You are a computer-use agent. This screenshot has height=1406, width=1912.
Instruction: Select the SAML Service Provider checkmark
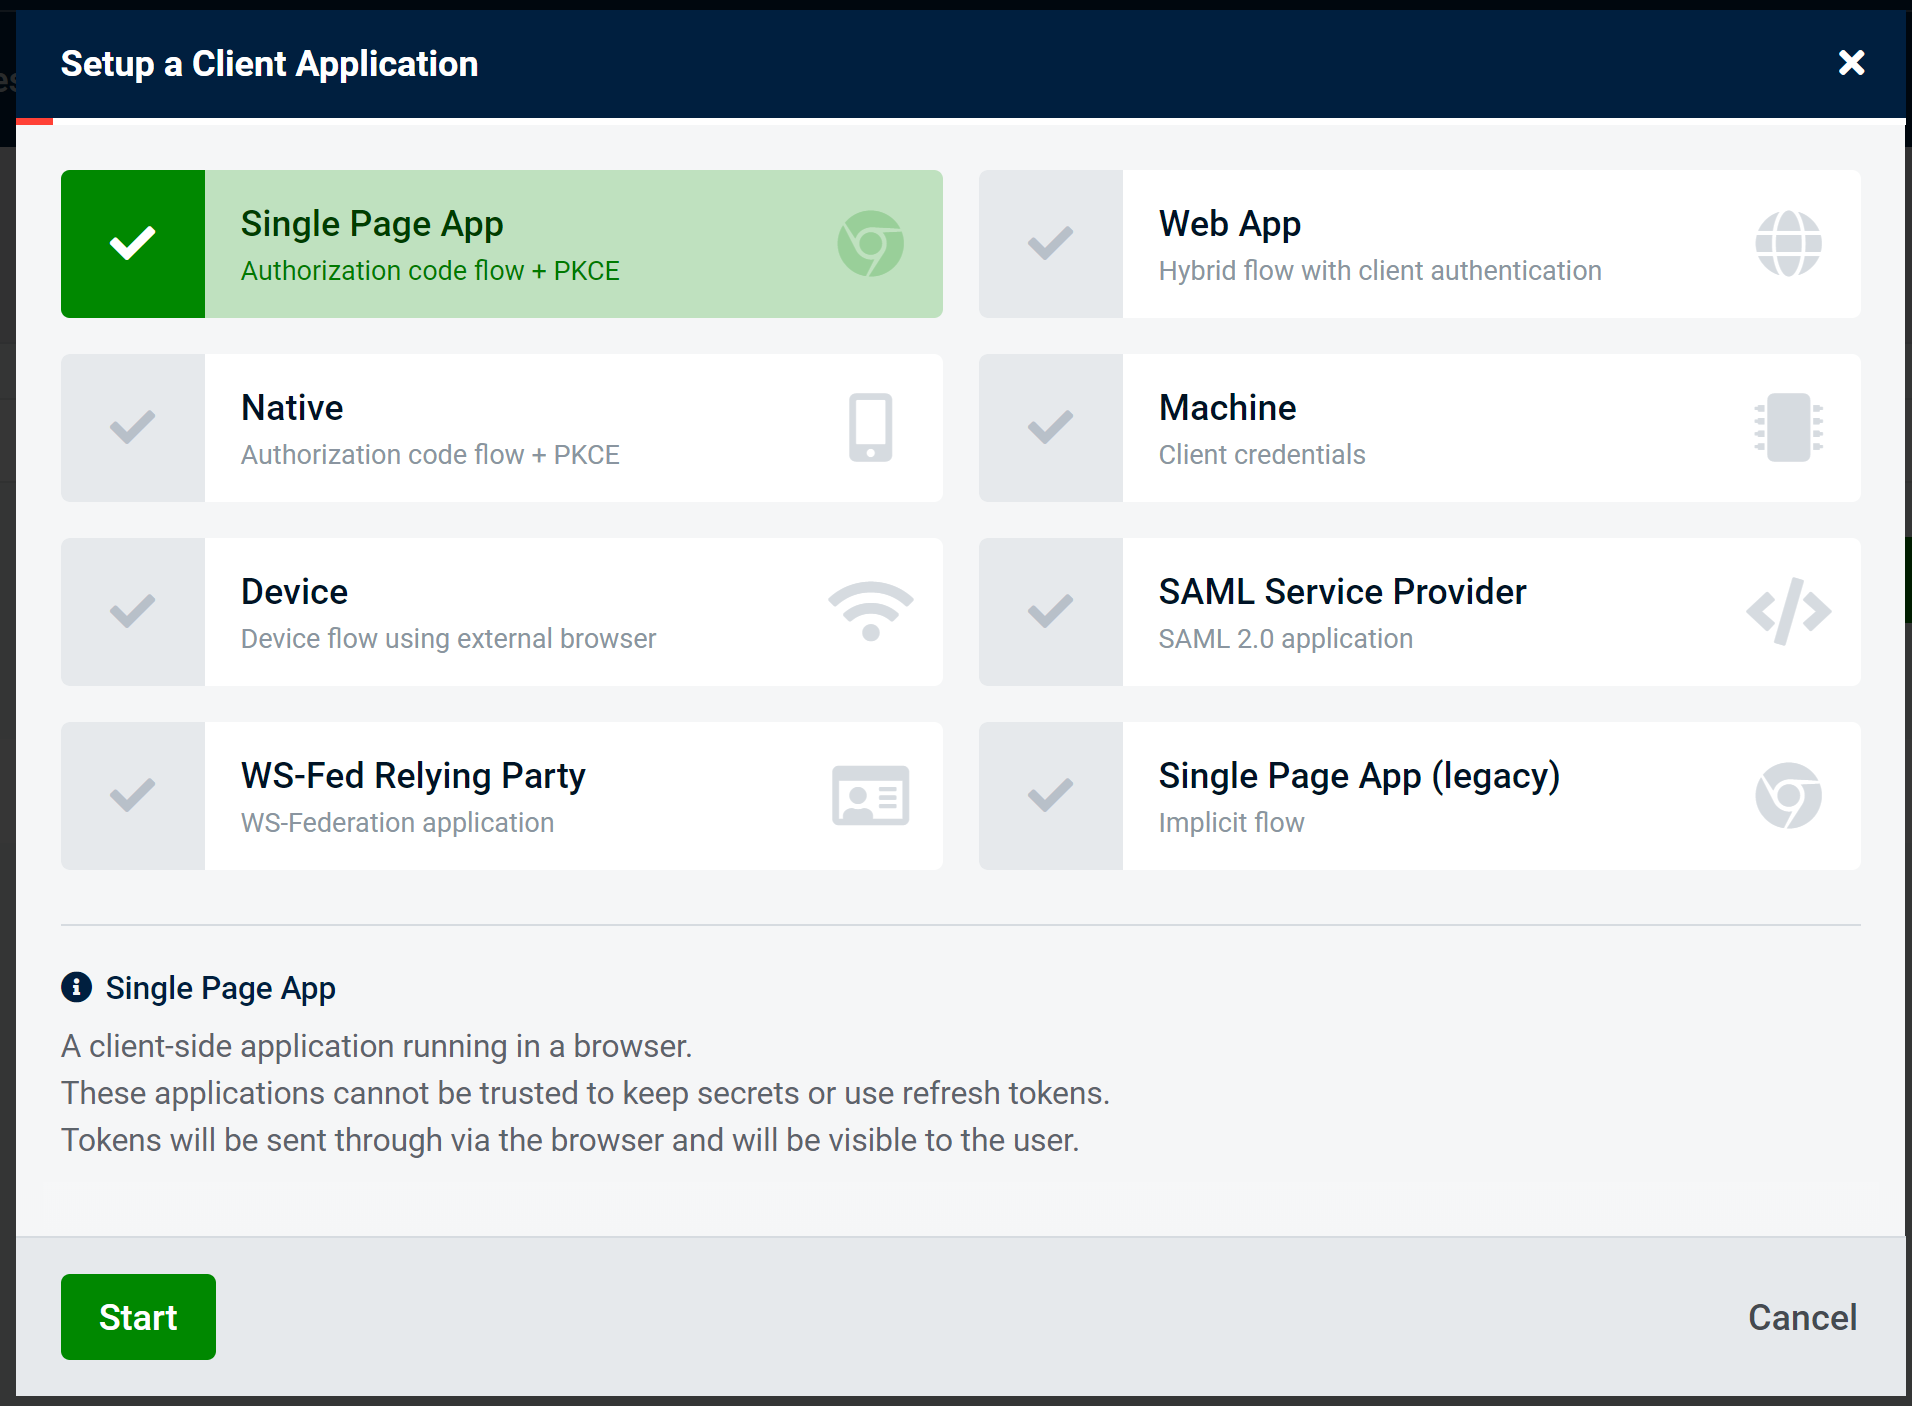click(1050, 611)
